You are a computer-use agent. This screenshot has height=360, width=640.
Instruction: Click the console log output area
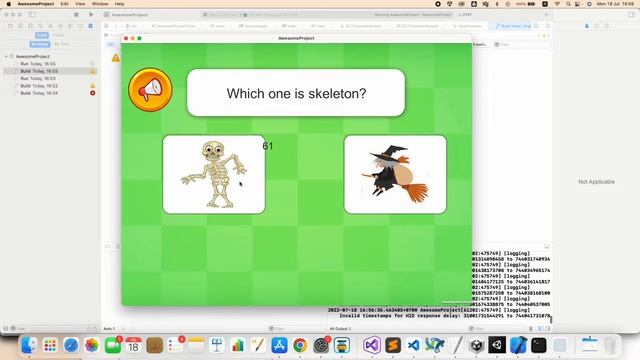pyautogui.click(x=439, y=285)
